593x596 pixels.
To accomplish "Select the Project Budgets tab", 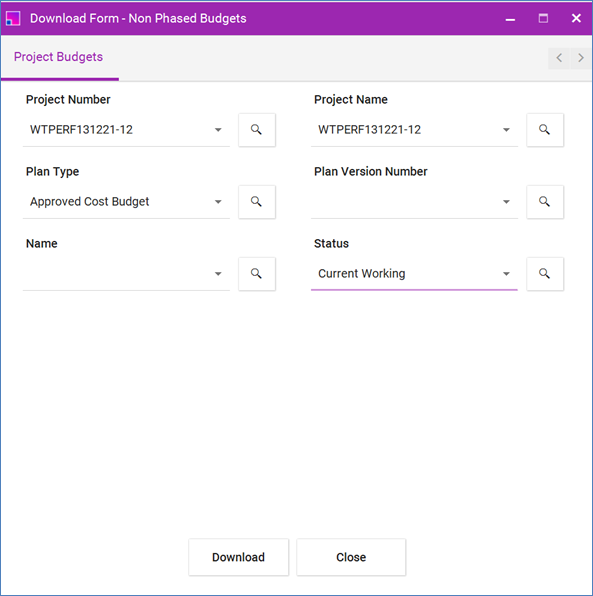I will tap(59, 57).
